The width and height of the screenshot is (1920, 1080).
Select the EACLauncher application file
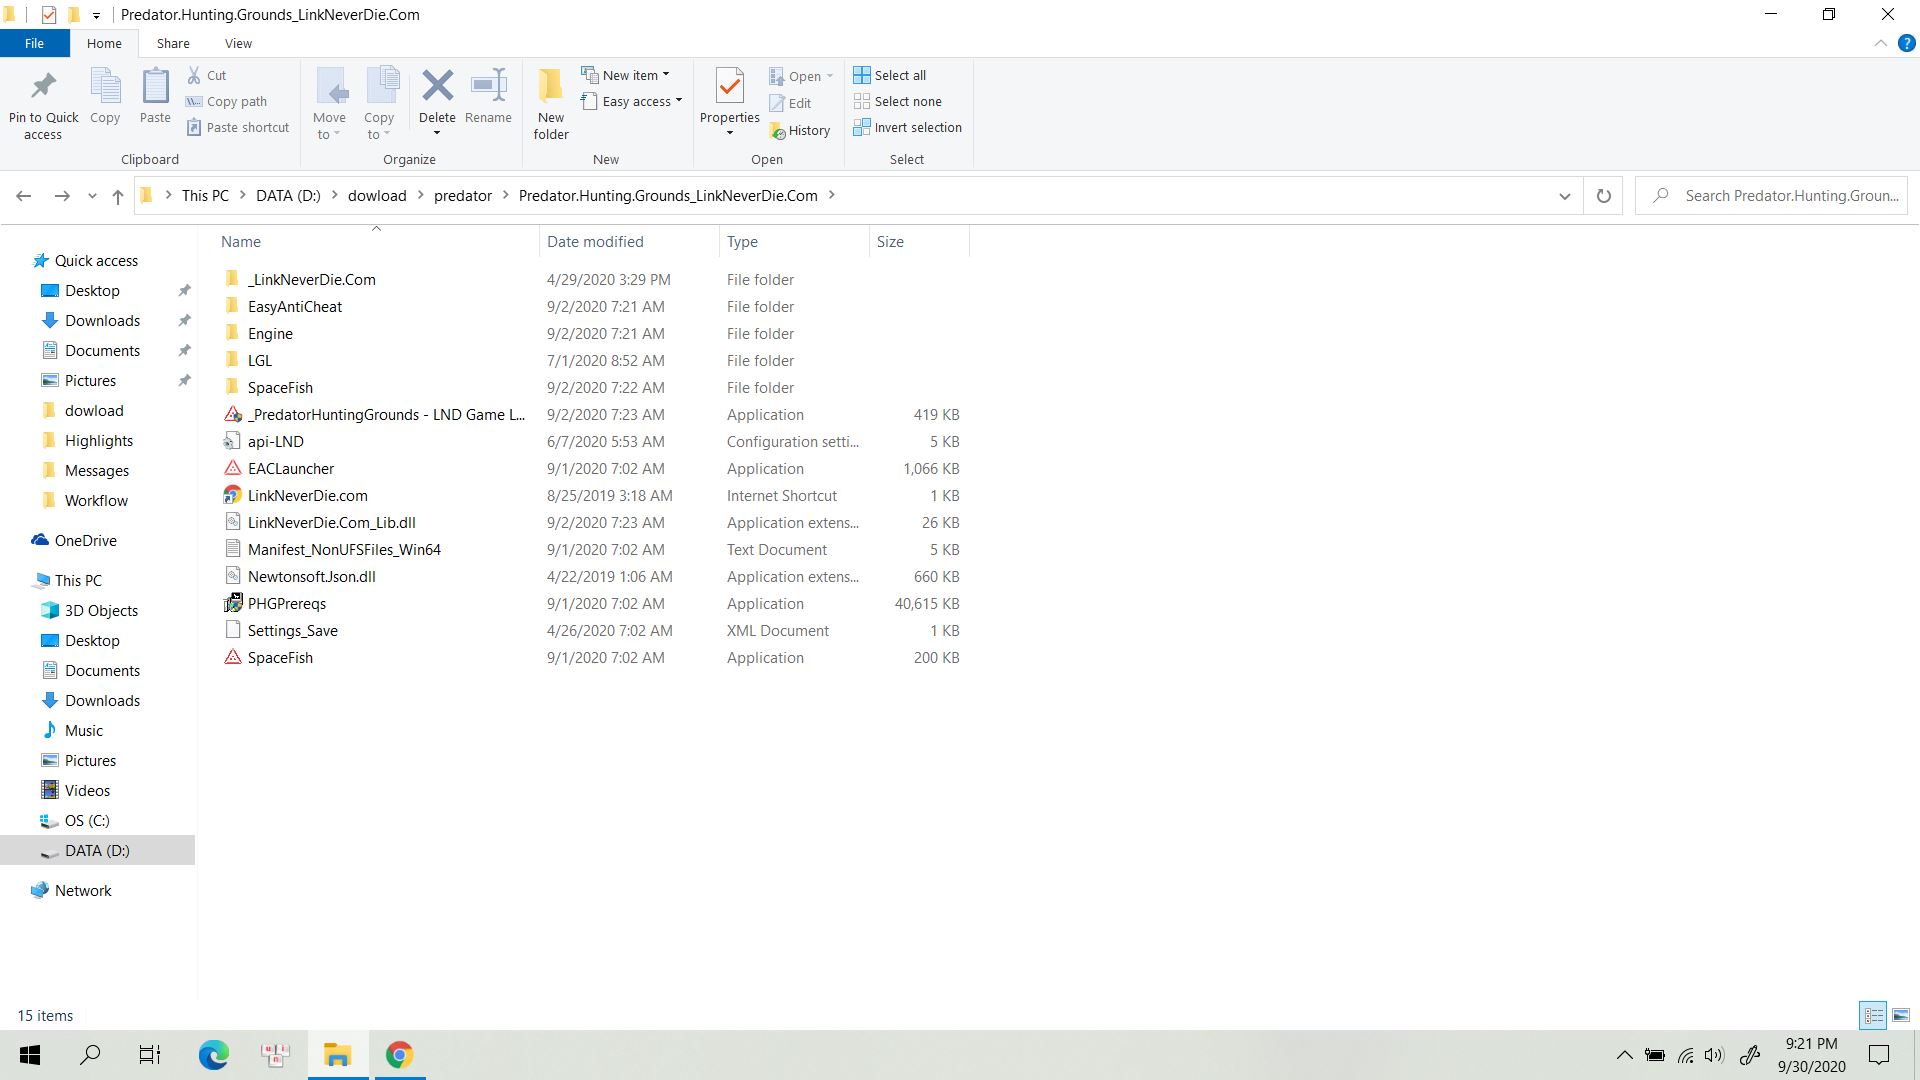[291, 468]
